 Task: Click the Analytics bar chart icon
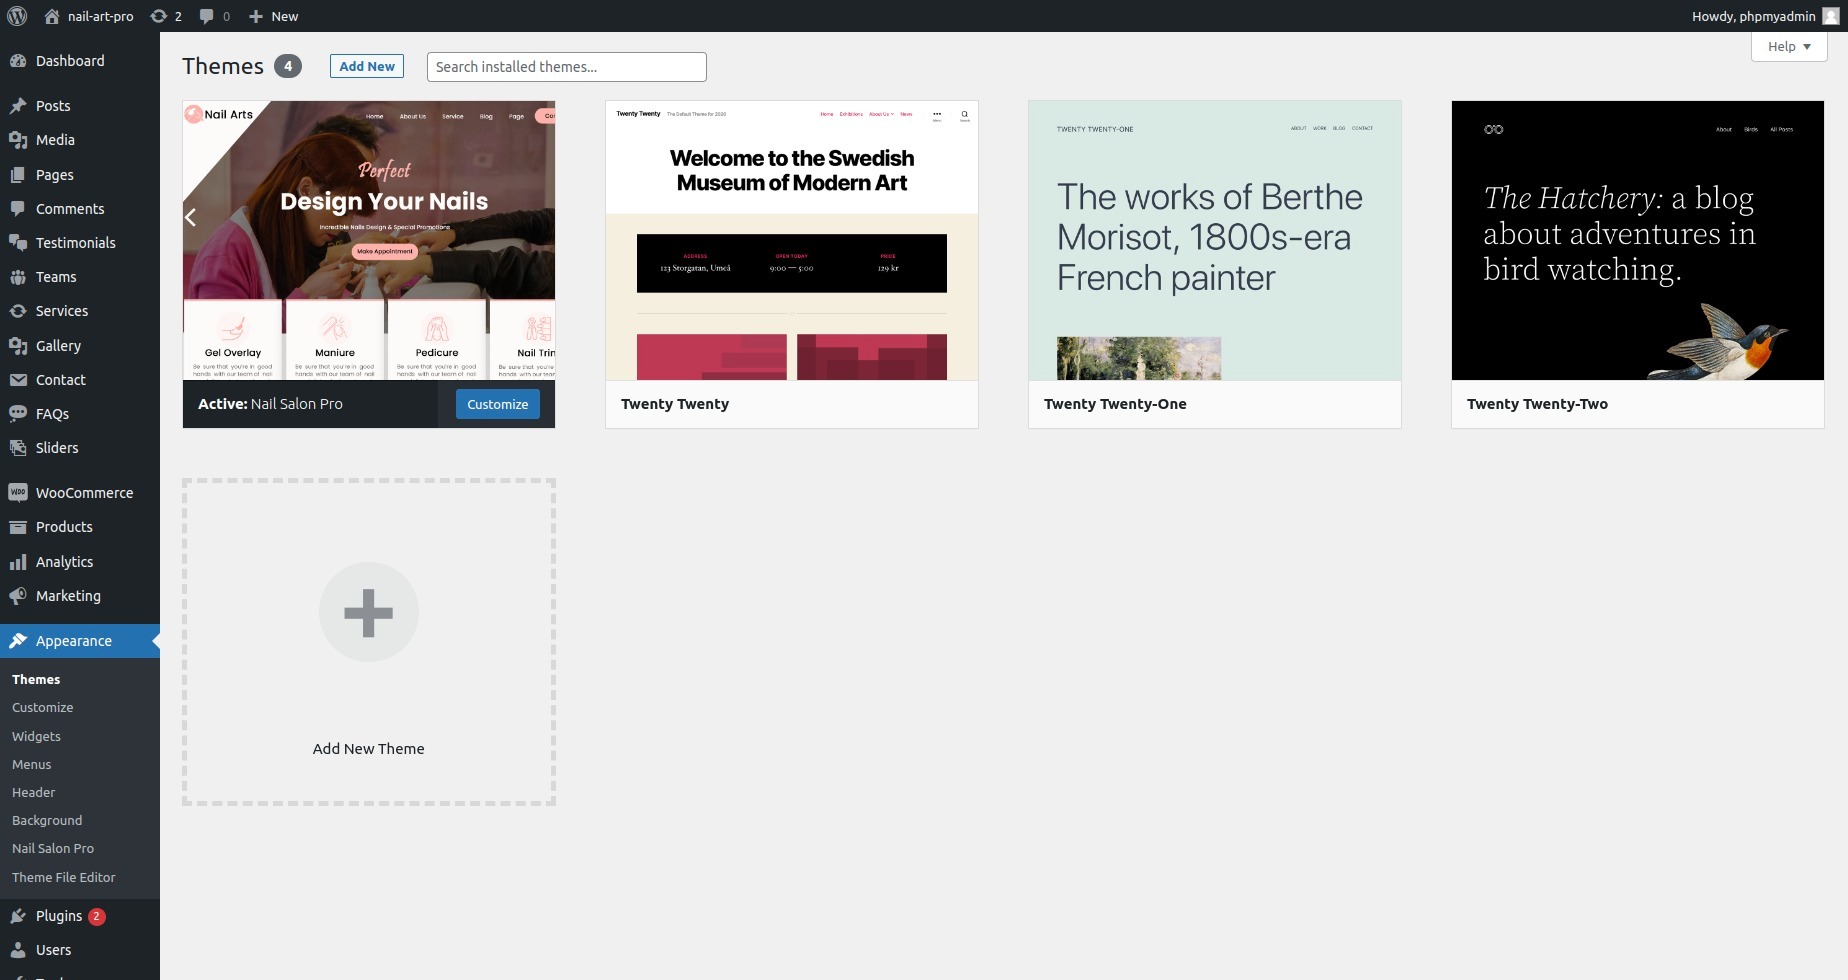tap(18, 562)
